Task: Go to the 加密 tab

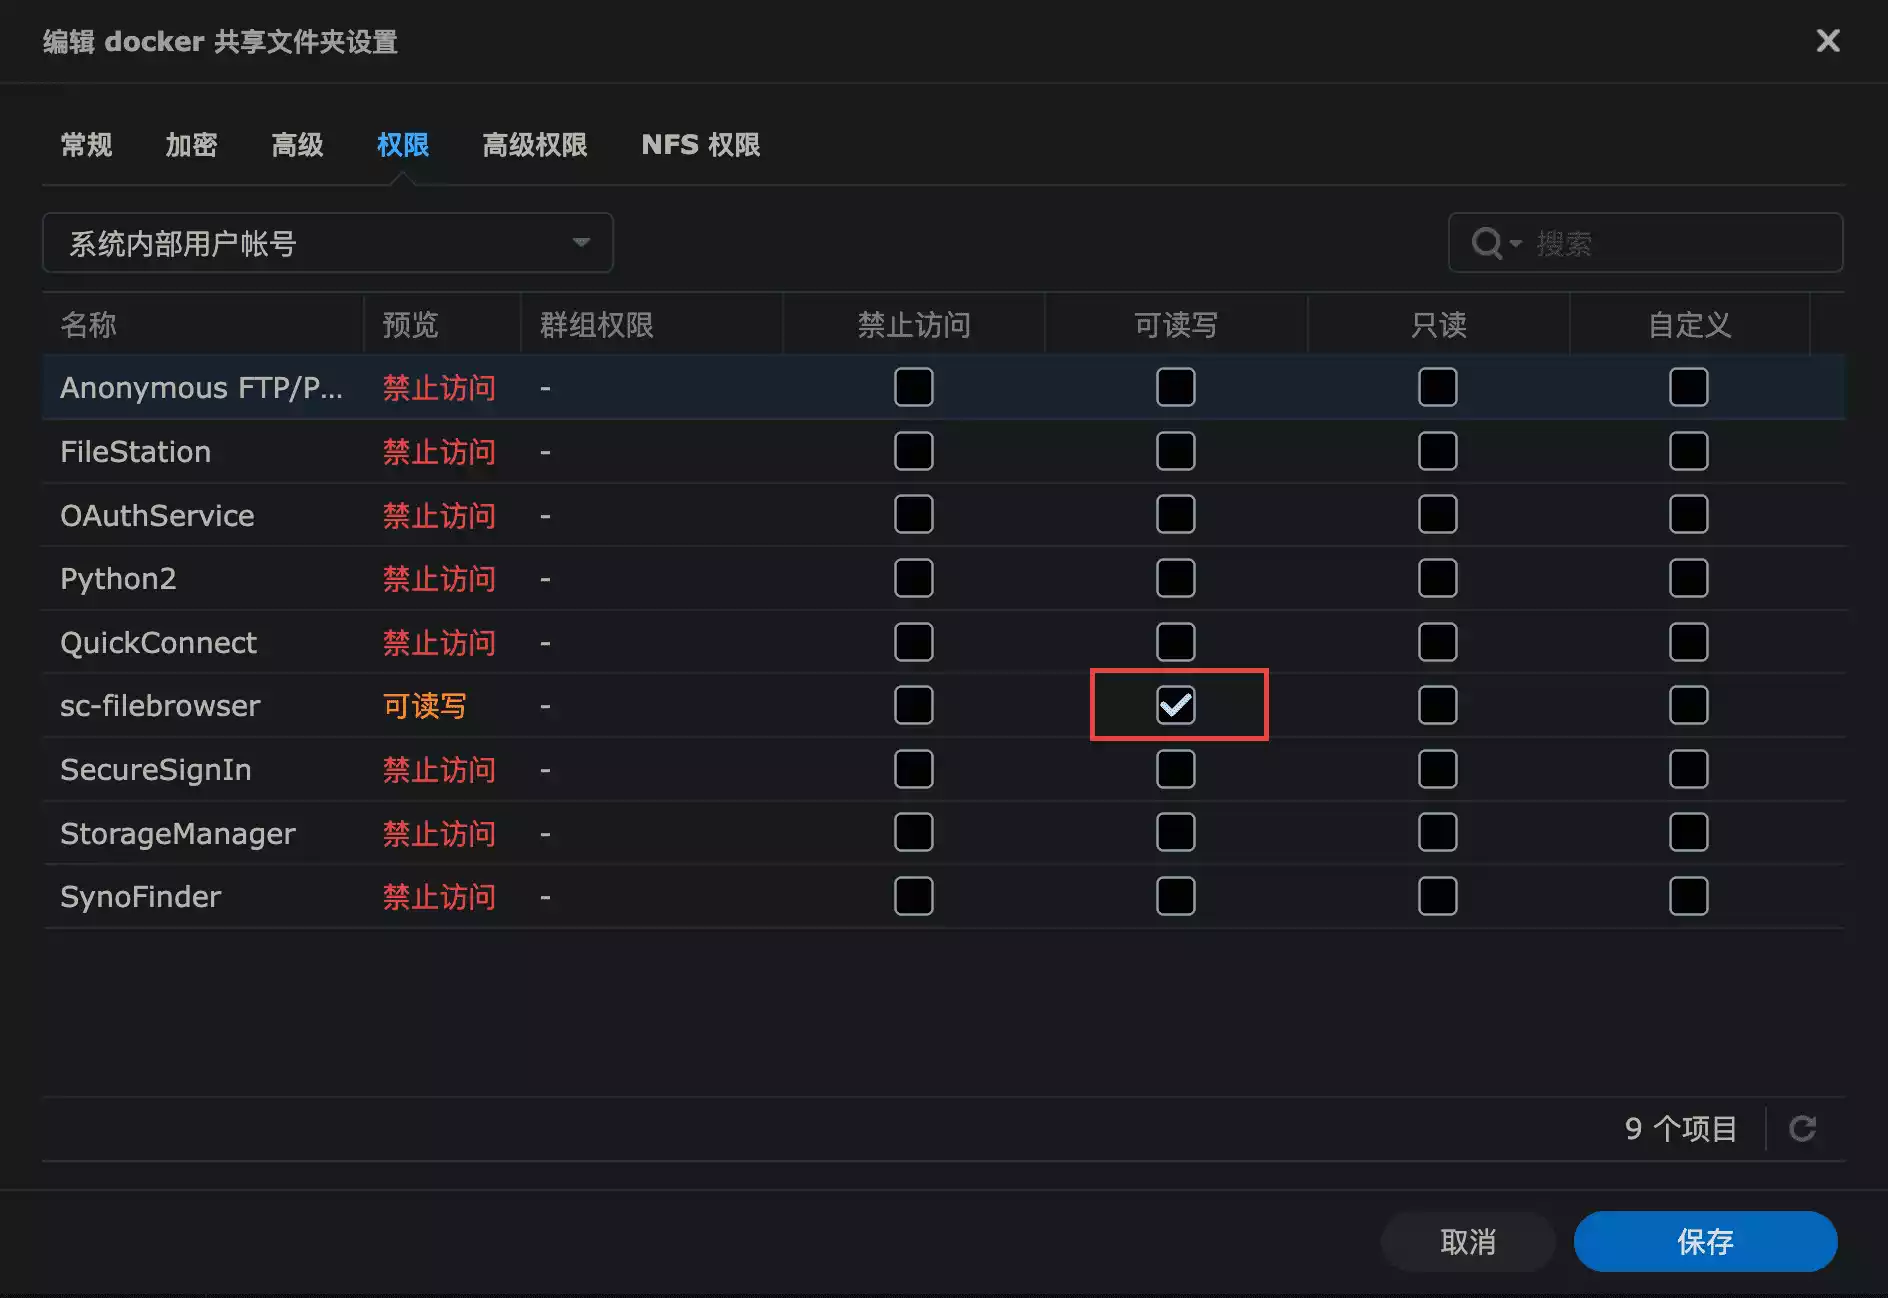Action: point(191,145)
